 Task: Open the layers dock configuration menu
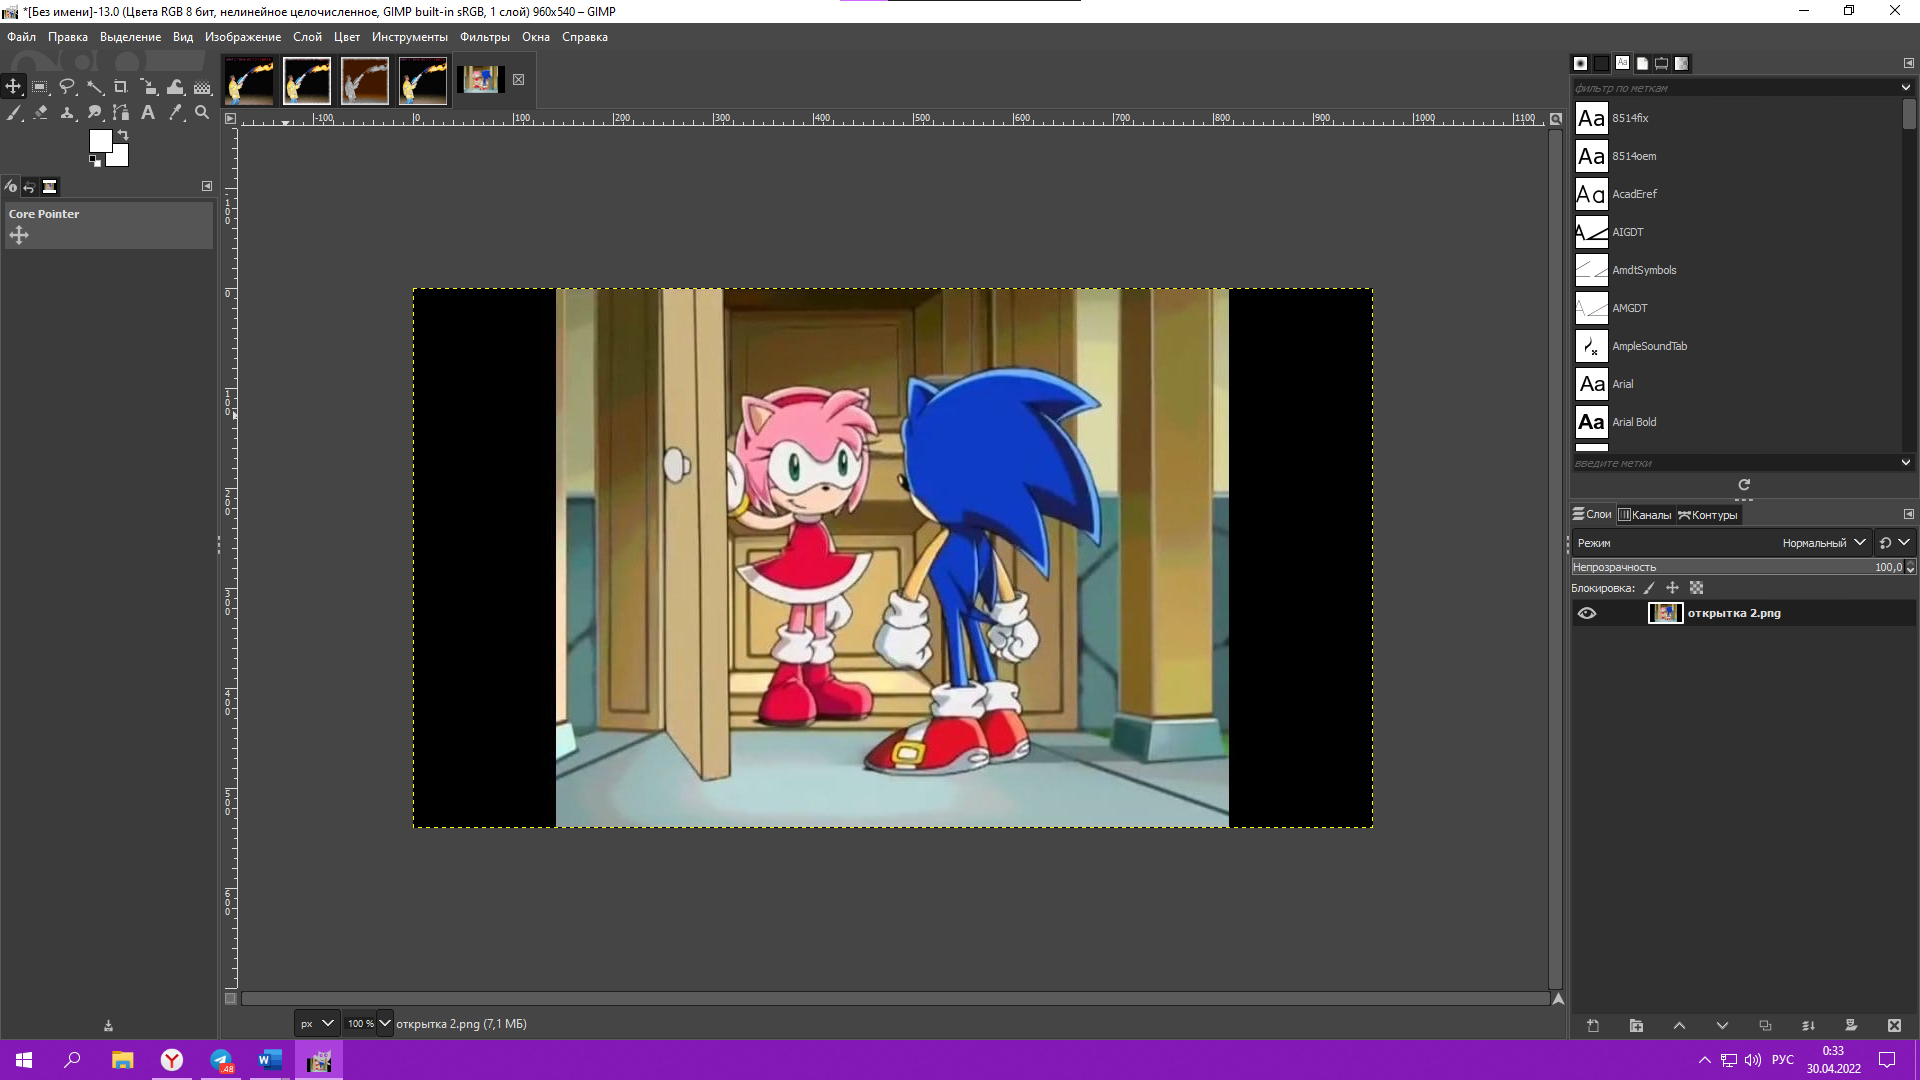click(1908, 515)
